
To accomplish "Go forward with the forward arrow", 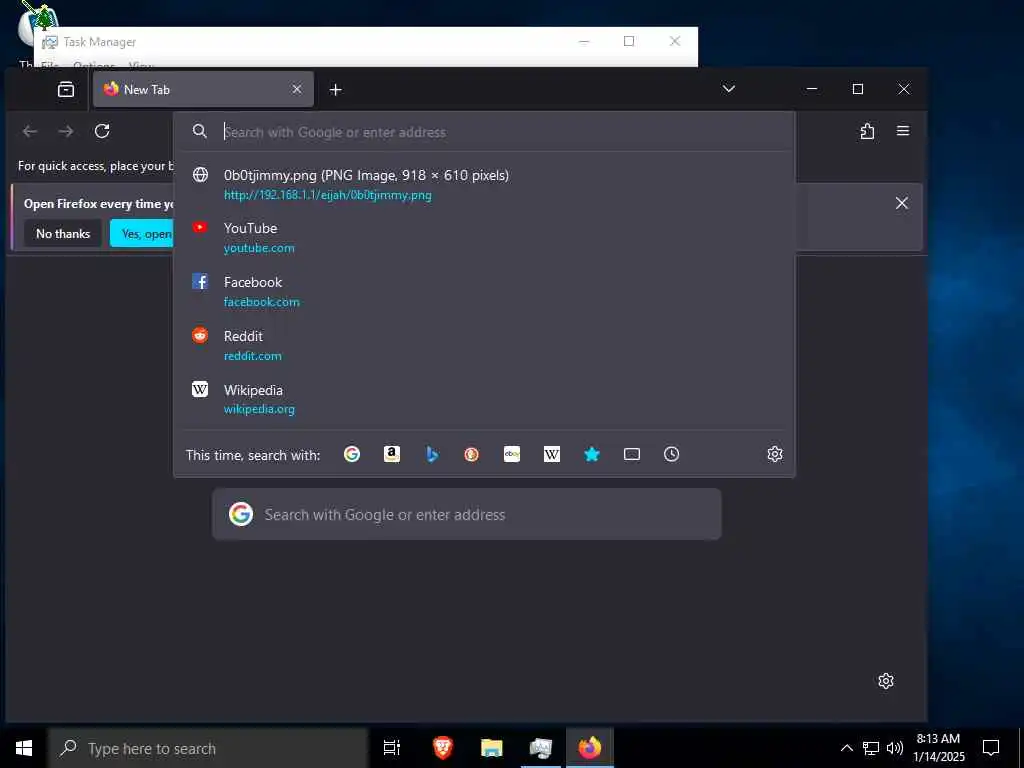I will tap(66, 131).
